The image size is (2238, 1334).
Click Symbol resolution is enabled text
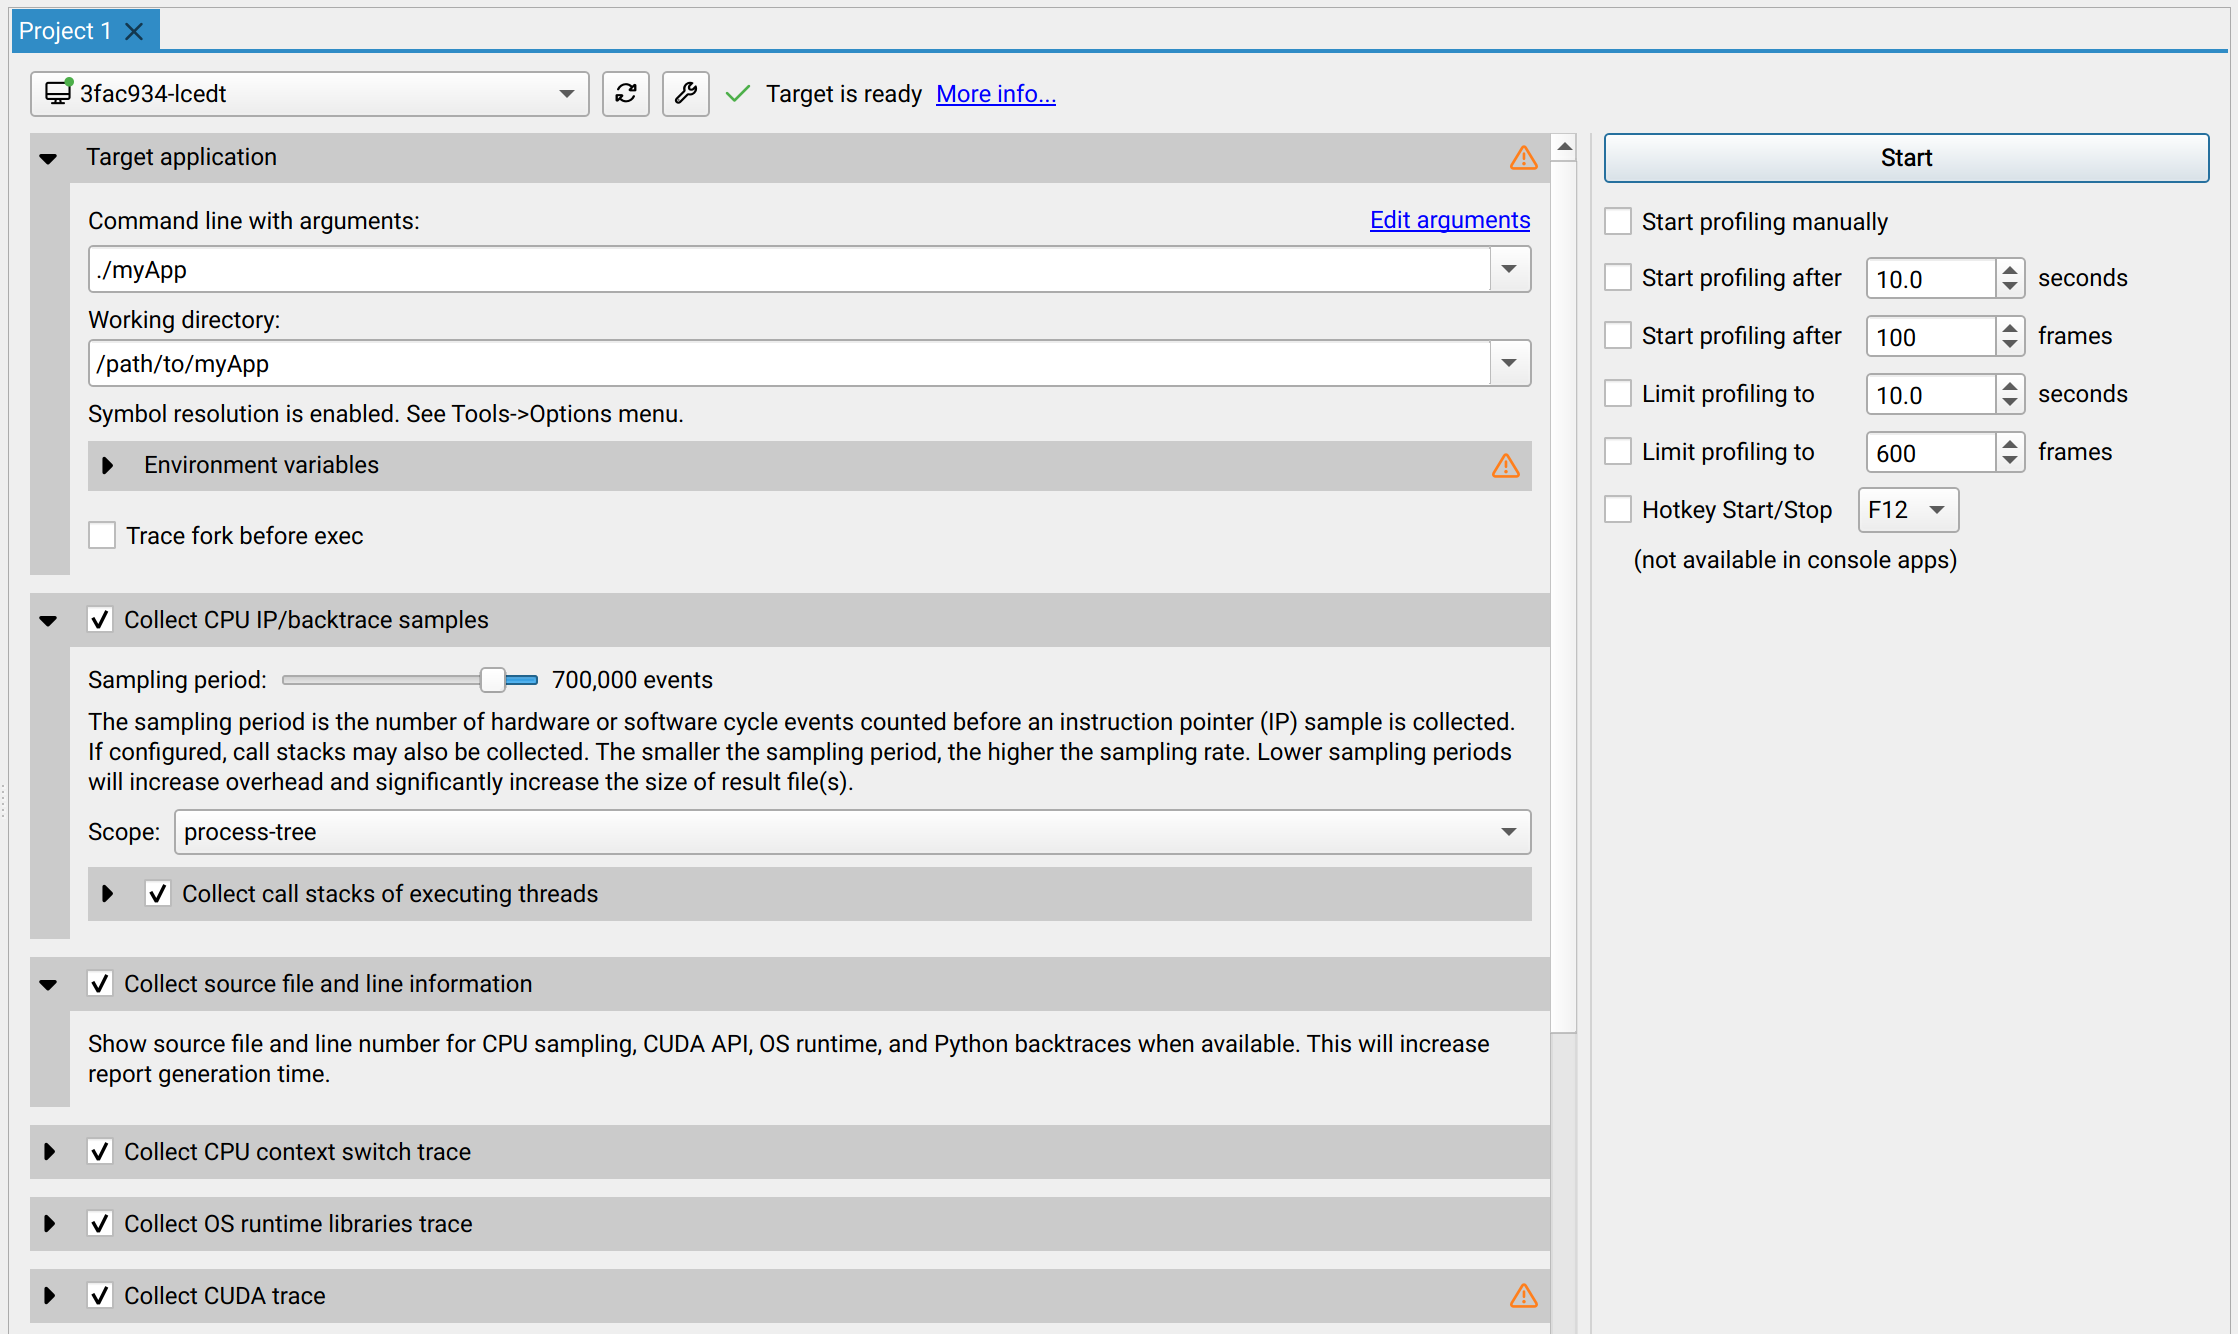click(x=386, y=414)
